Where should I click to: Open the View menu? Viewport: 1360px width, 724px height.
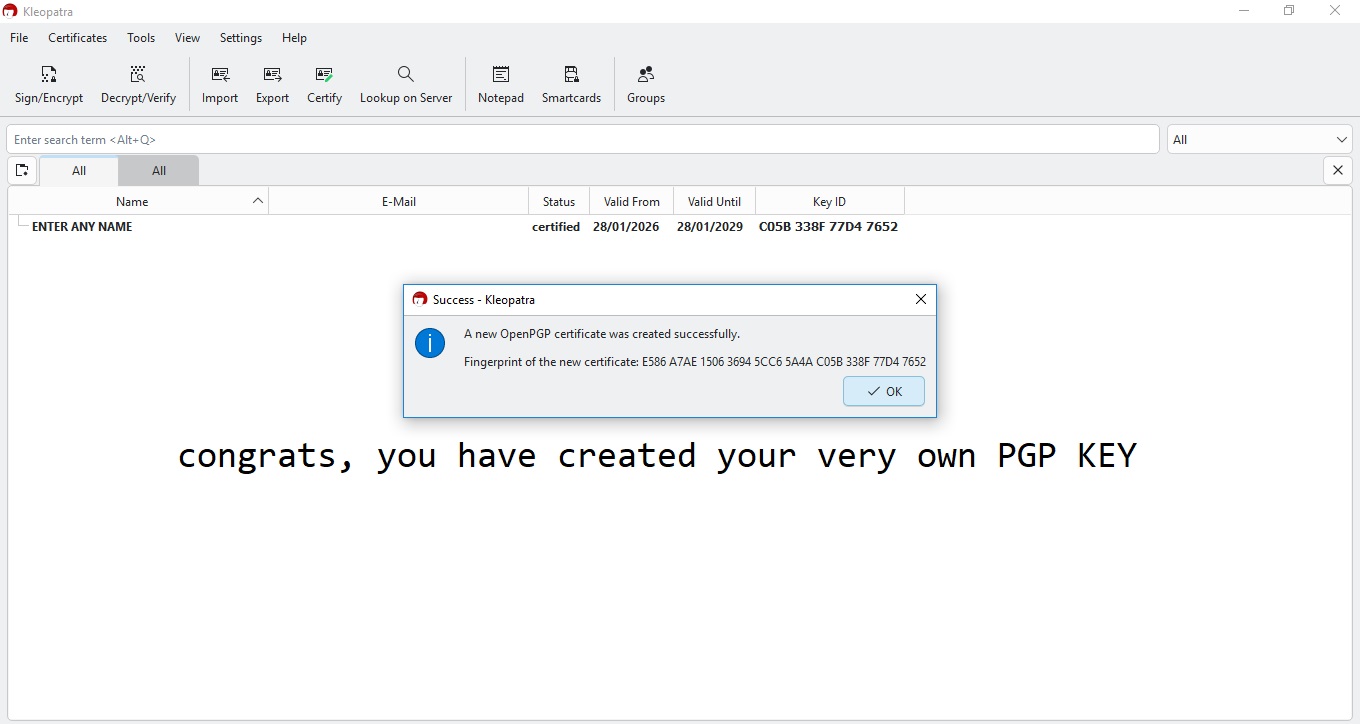click(188, 38)
